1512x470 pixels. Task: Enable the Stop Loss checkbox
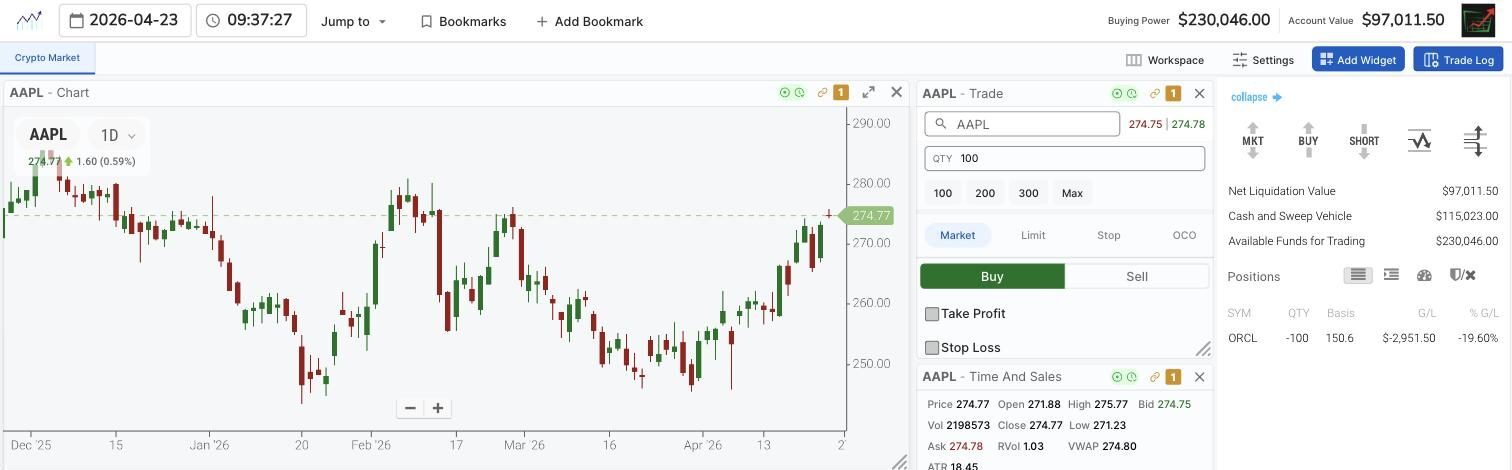932,348
